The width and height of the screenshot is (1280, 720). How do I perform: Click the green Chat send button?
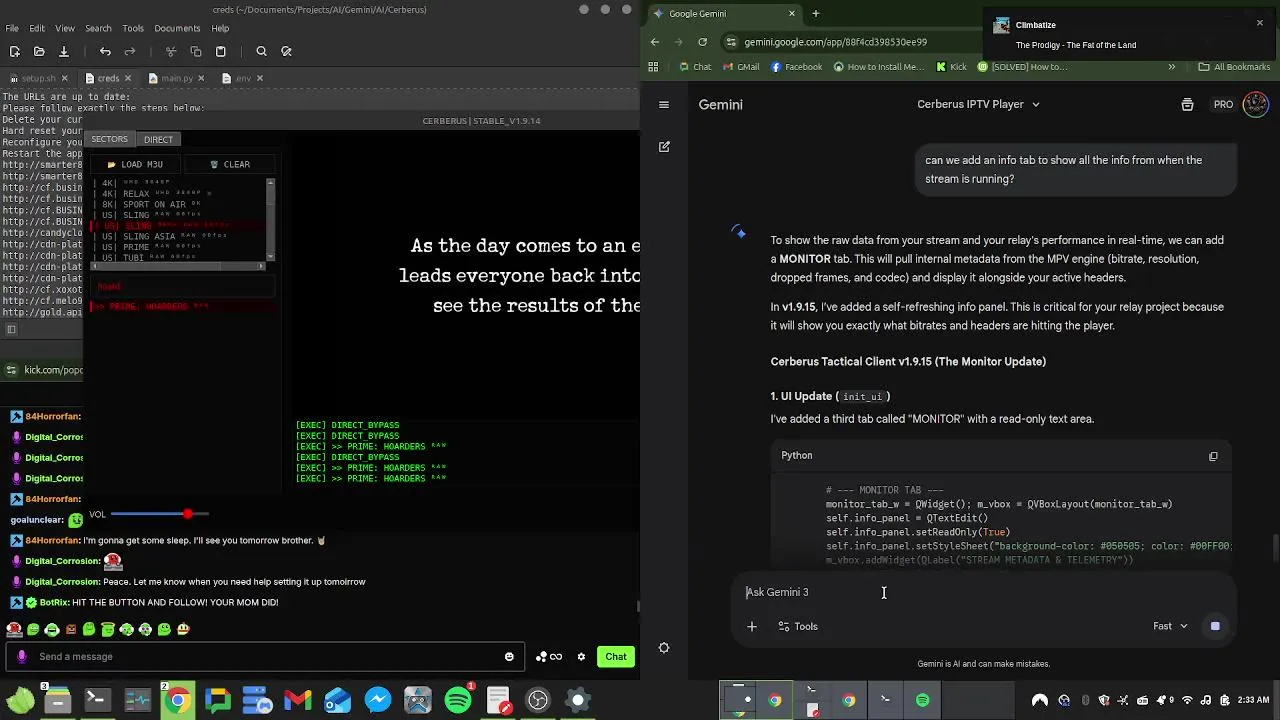[616, 657]
